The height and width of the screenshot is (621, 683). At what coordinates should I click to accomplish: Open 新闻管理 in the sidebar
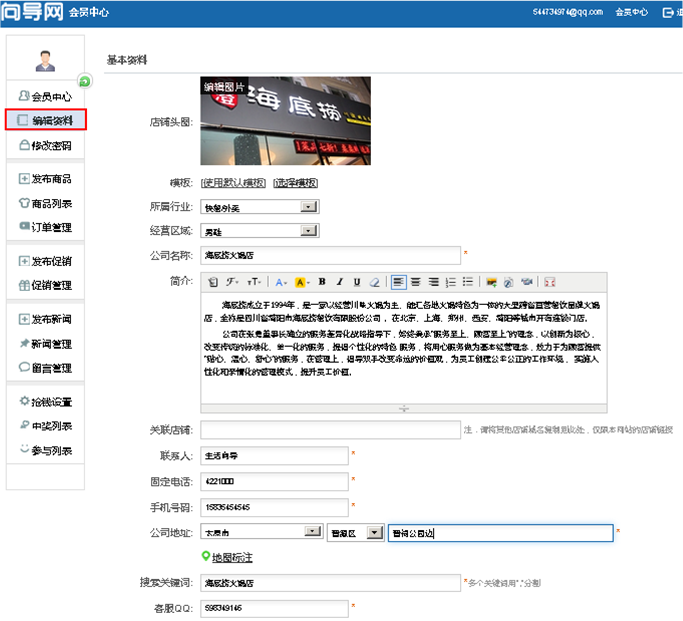pos(45,344)
